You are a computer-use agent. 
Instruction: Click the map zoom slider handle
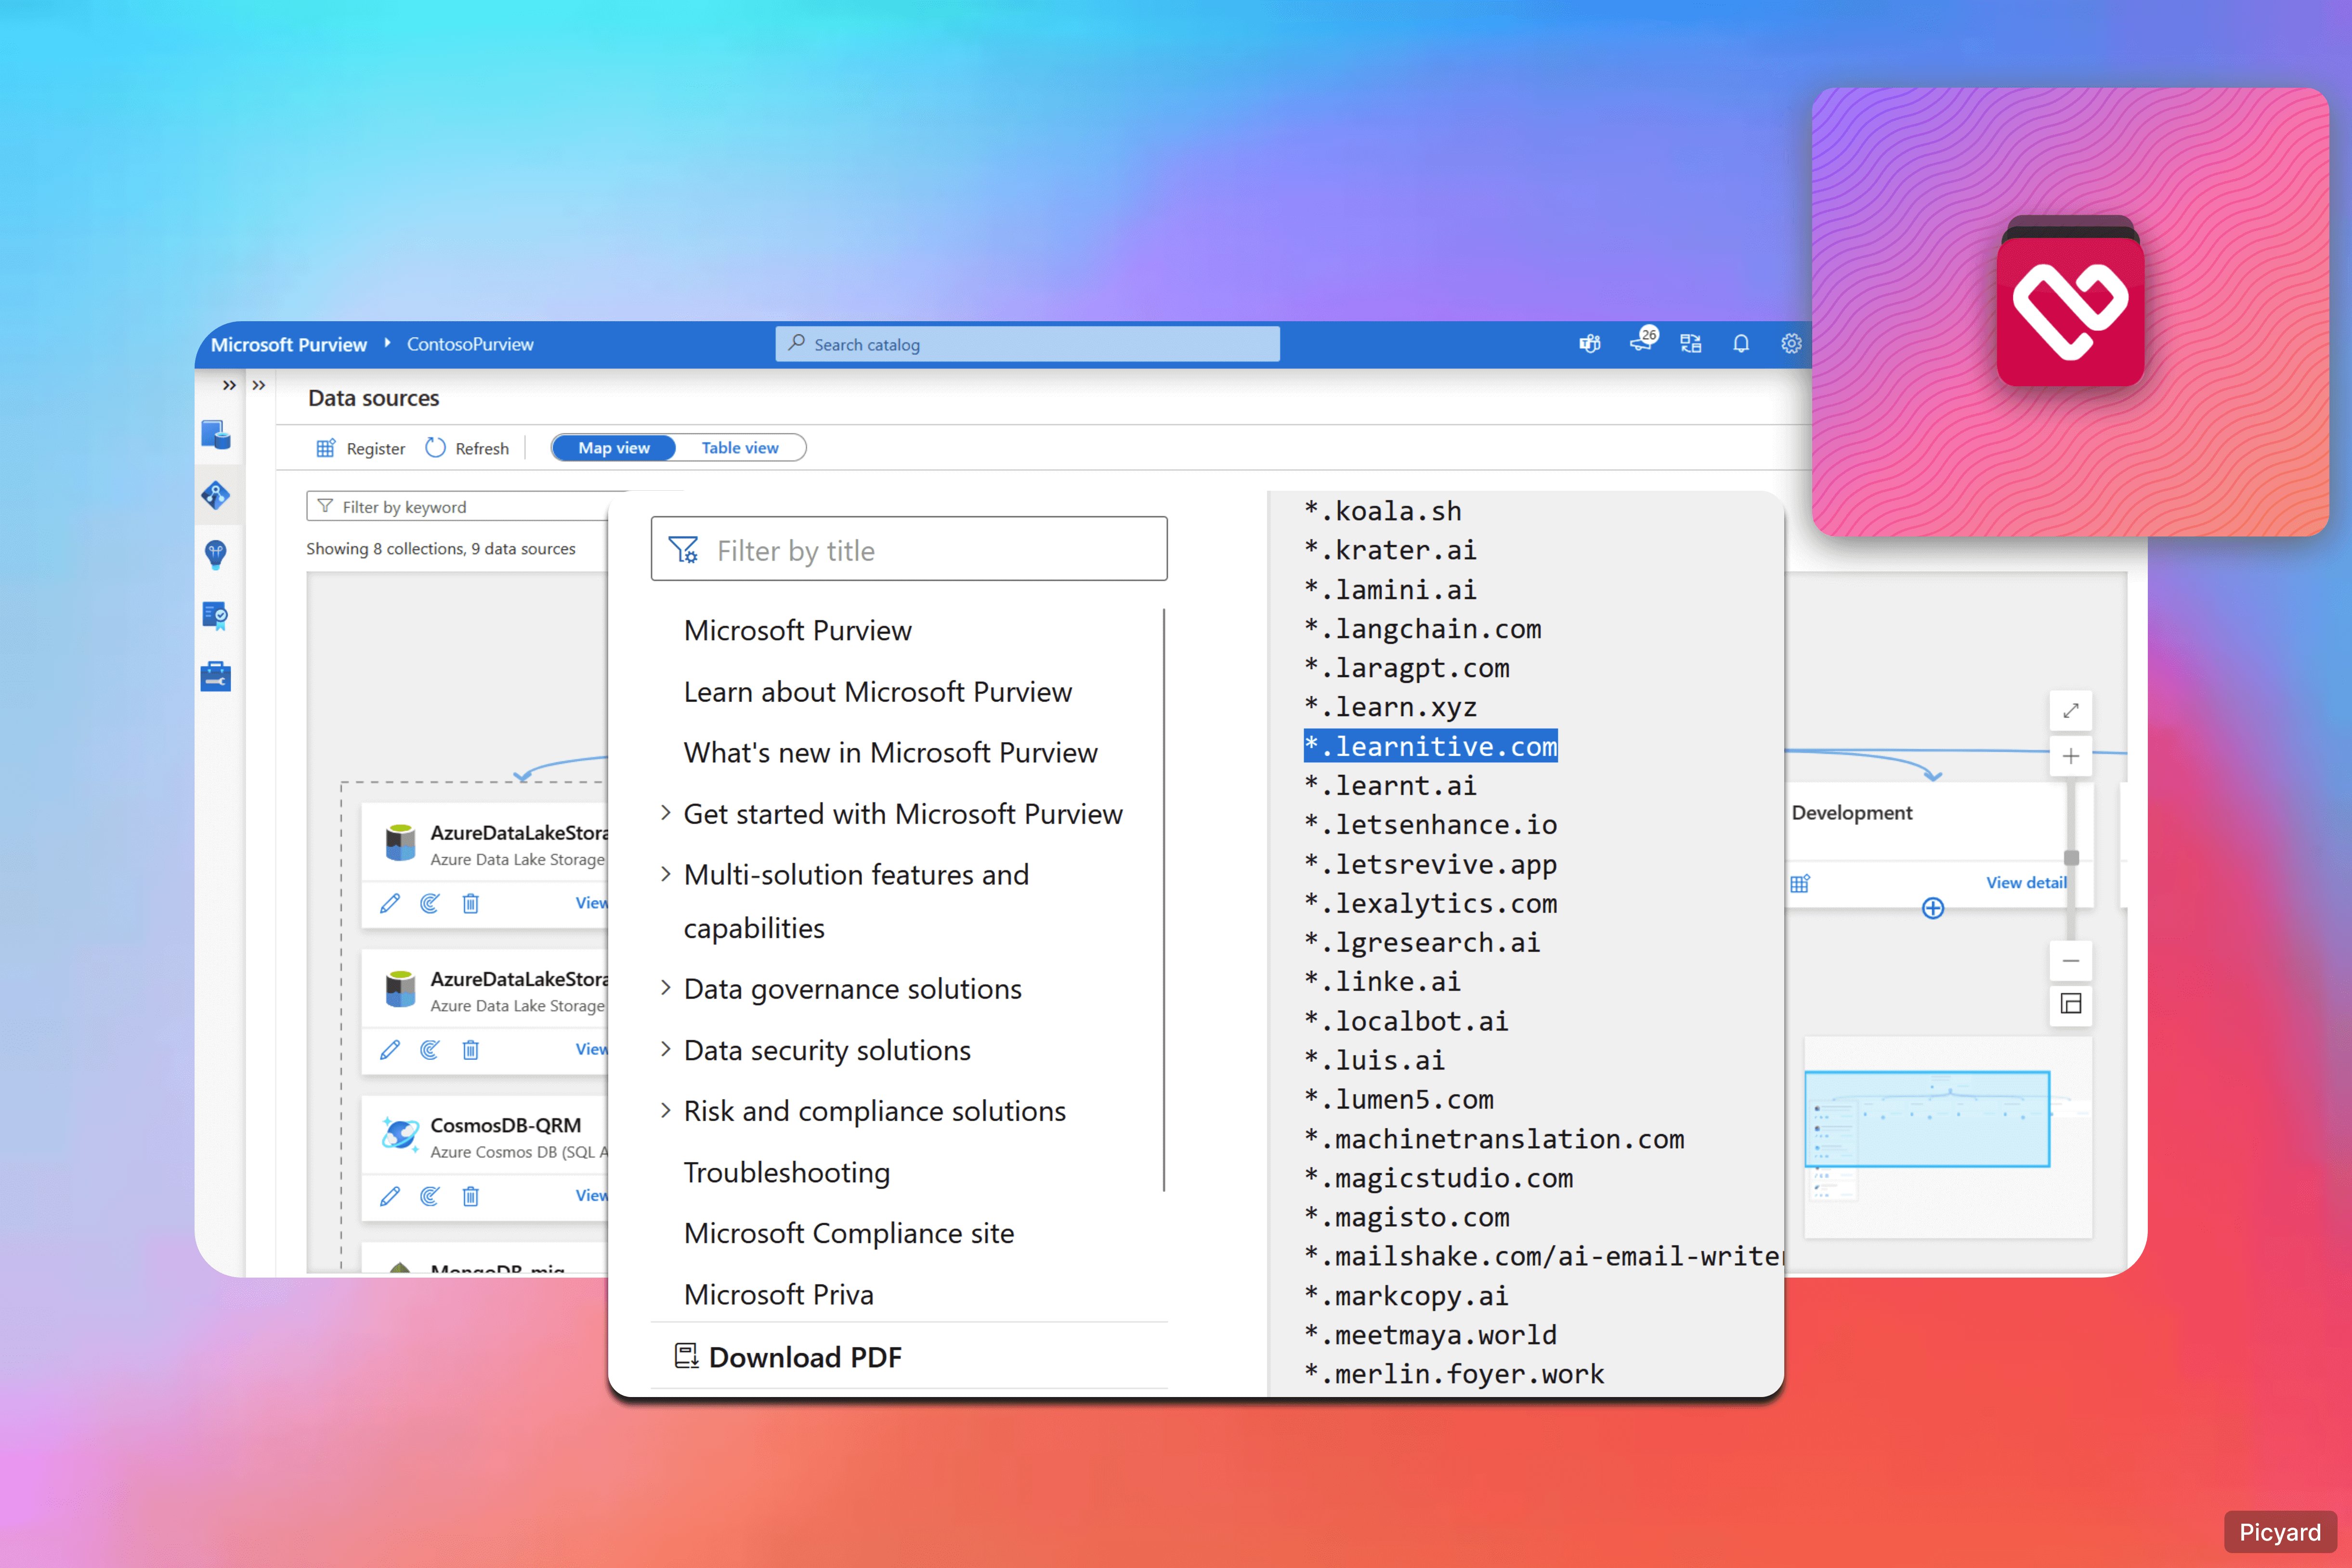[2071, 858]
